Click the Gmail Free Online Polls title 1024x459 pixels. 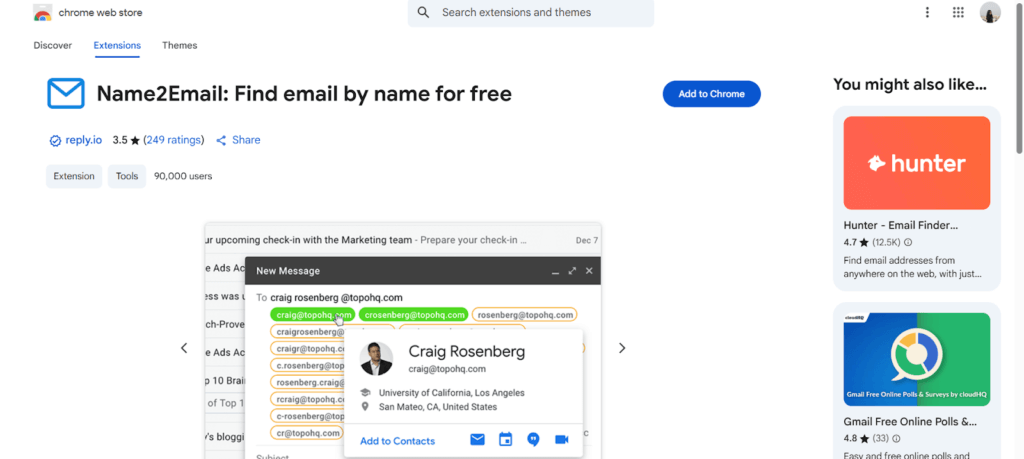910,422
